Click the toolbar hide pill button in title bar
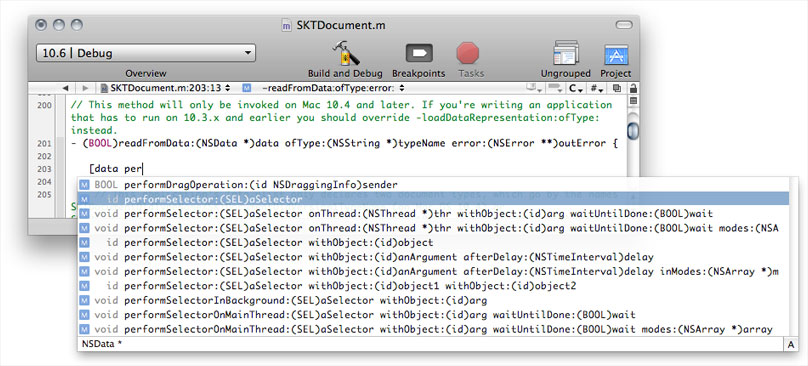 coord(624,24)
